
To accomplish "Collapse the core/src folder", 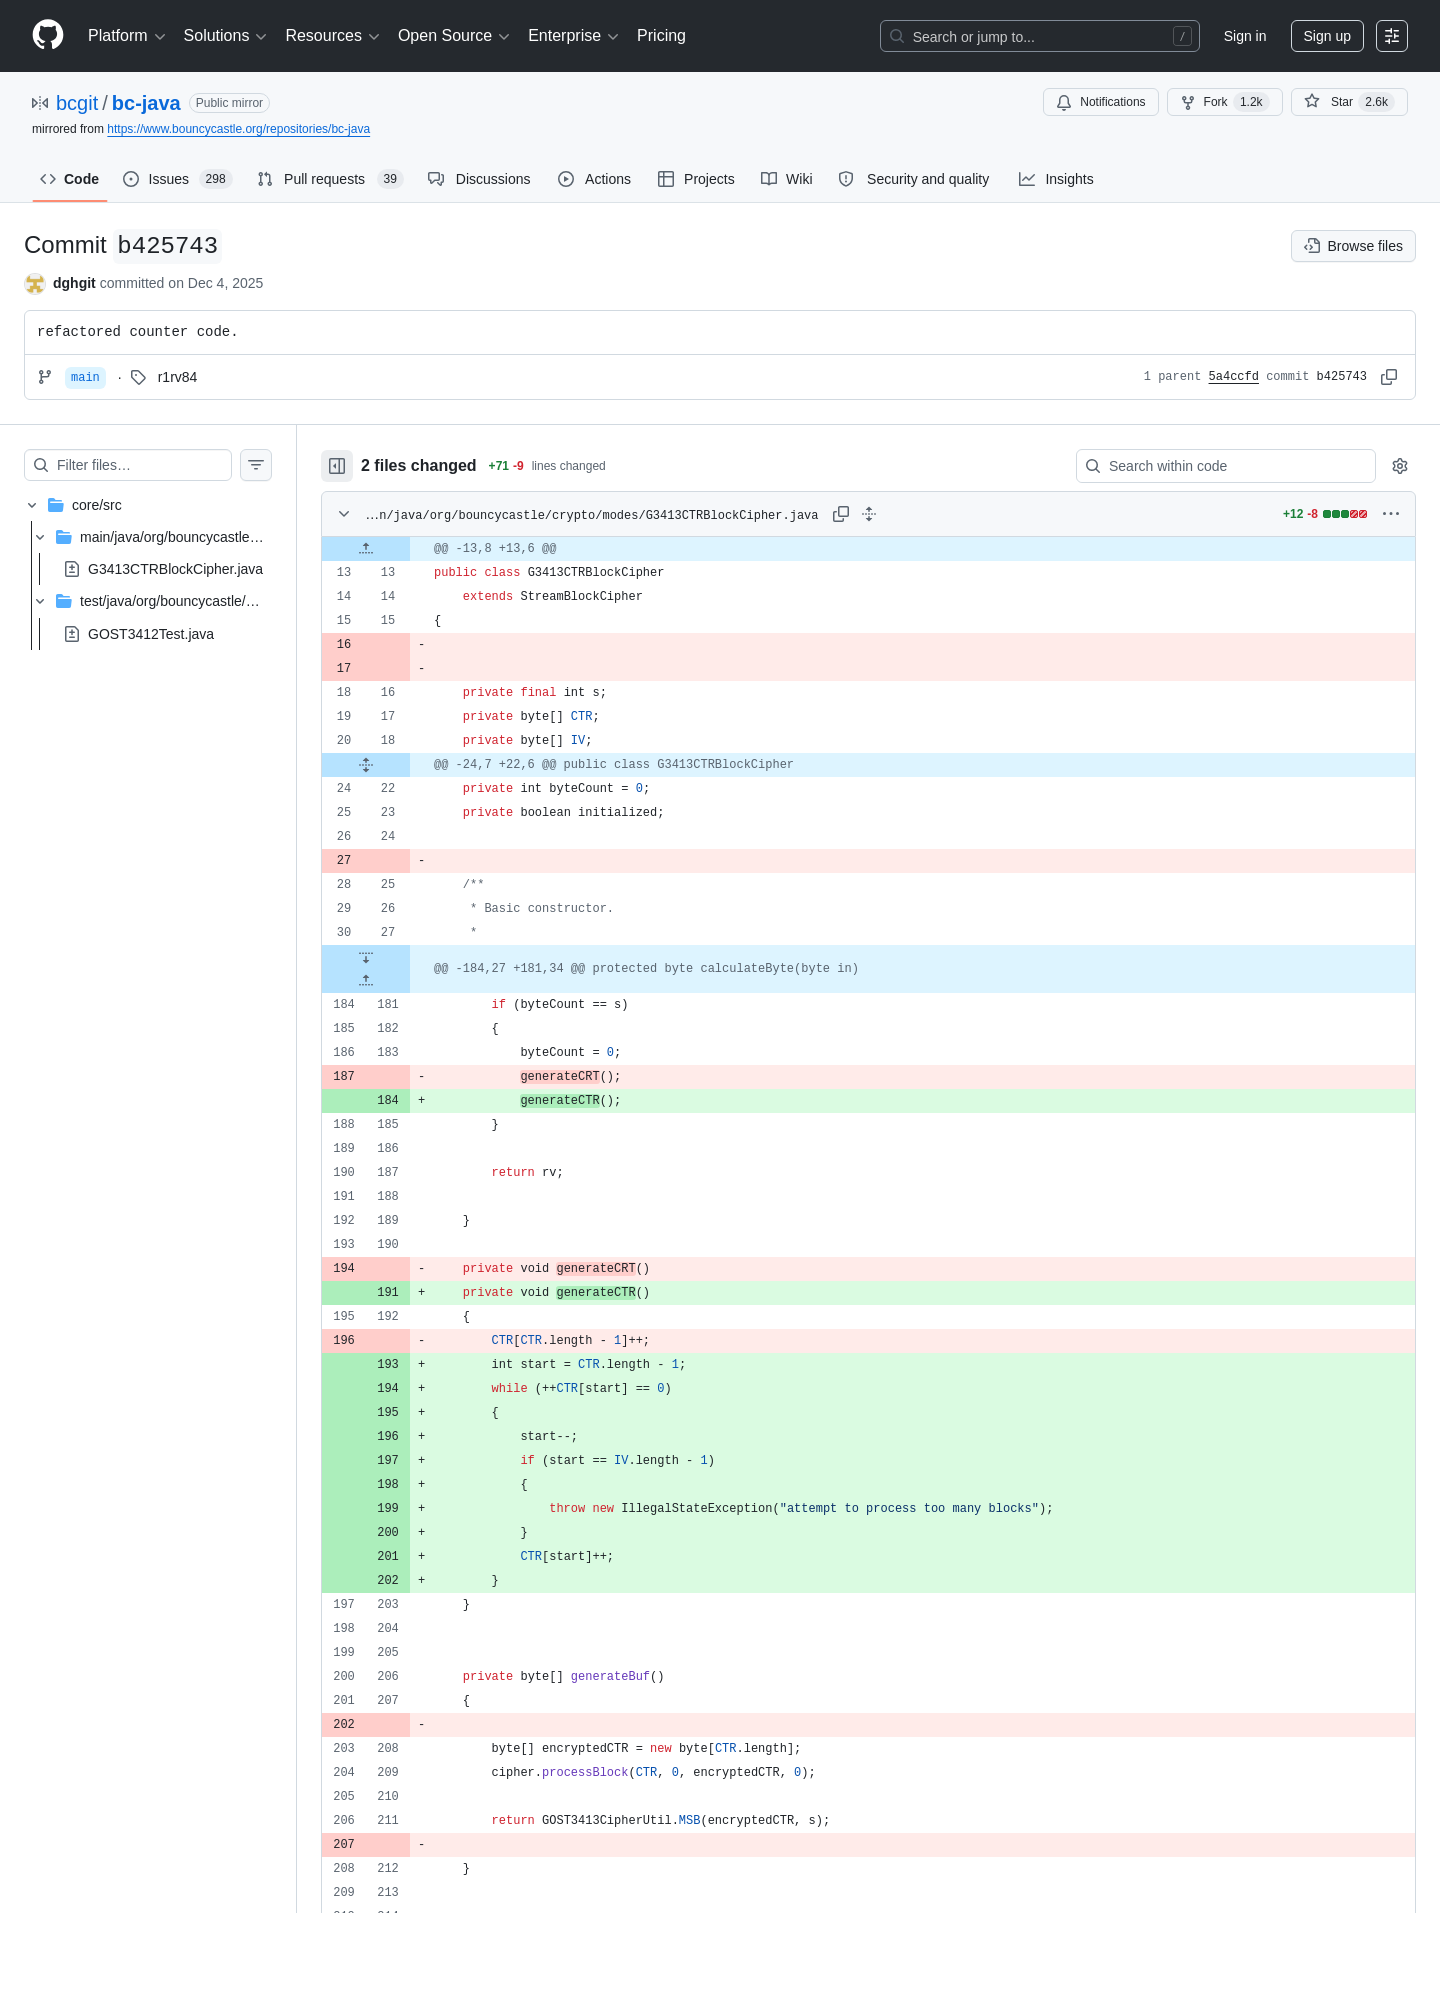I will [x=32, y=505].
